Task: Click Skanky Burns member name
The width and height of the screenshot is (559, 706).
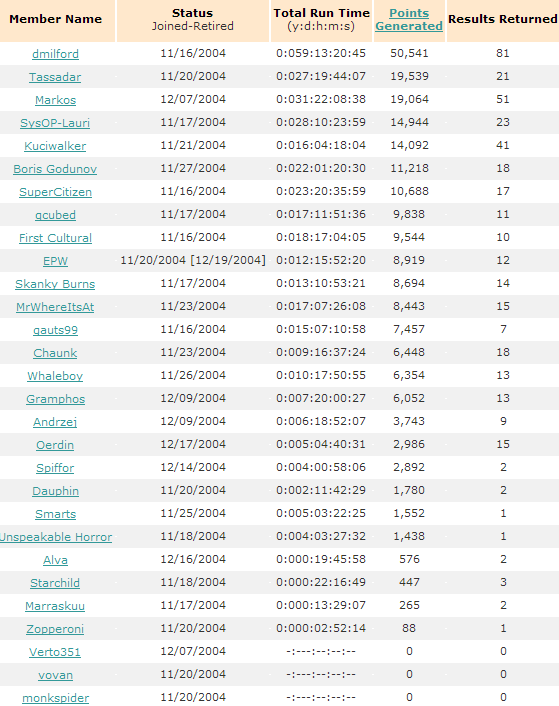Action: click(x=55, y=284)
